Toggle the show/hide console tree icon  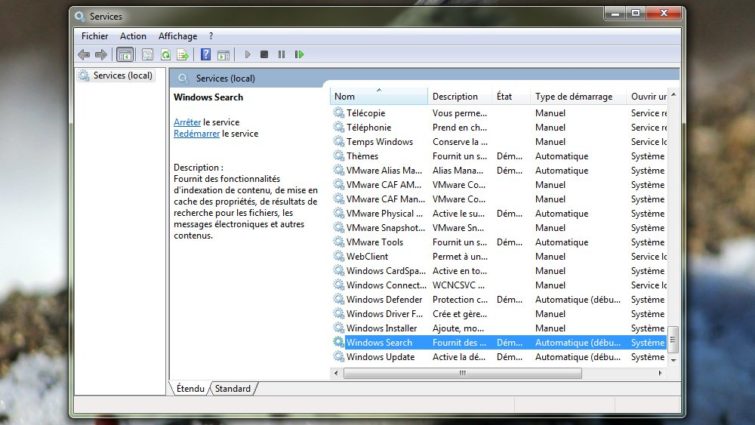click(125, 54)
